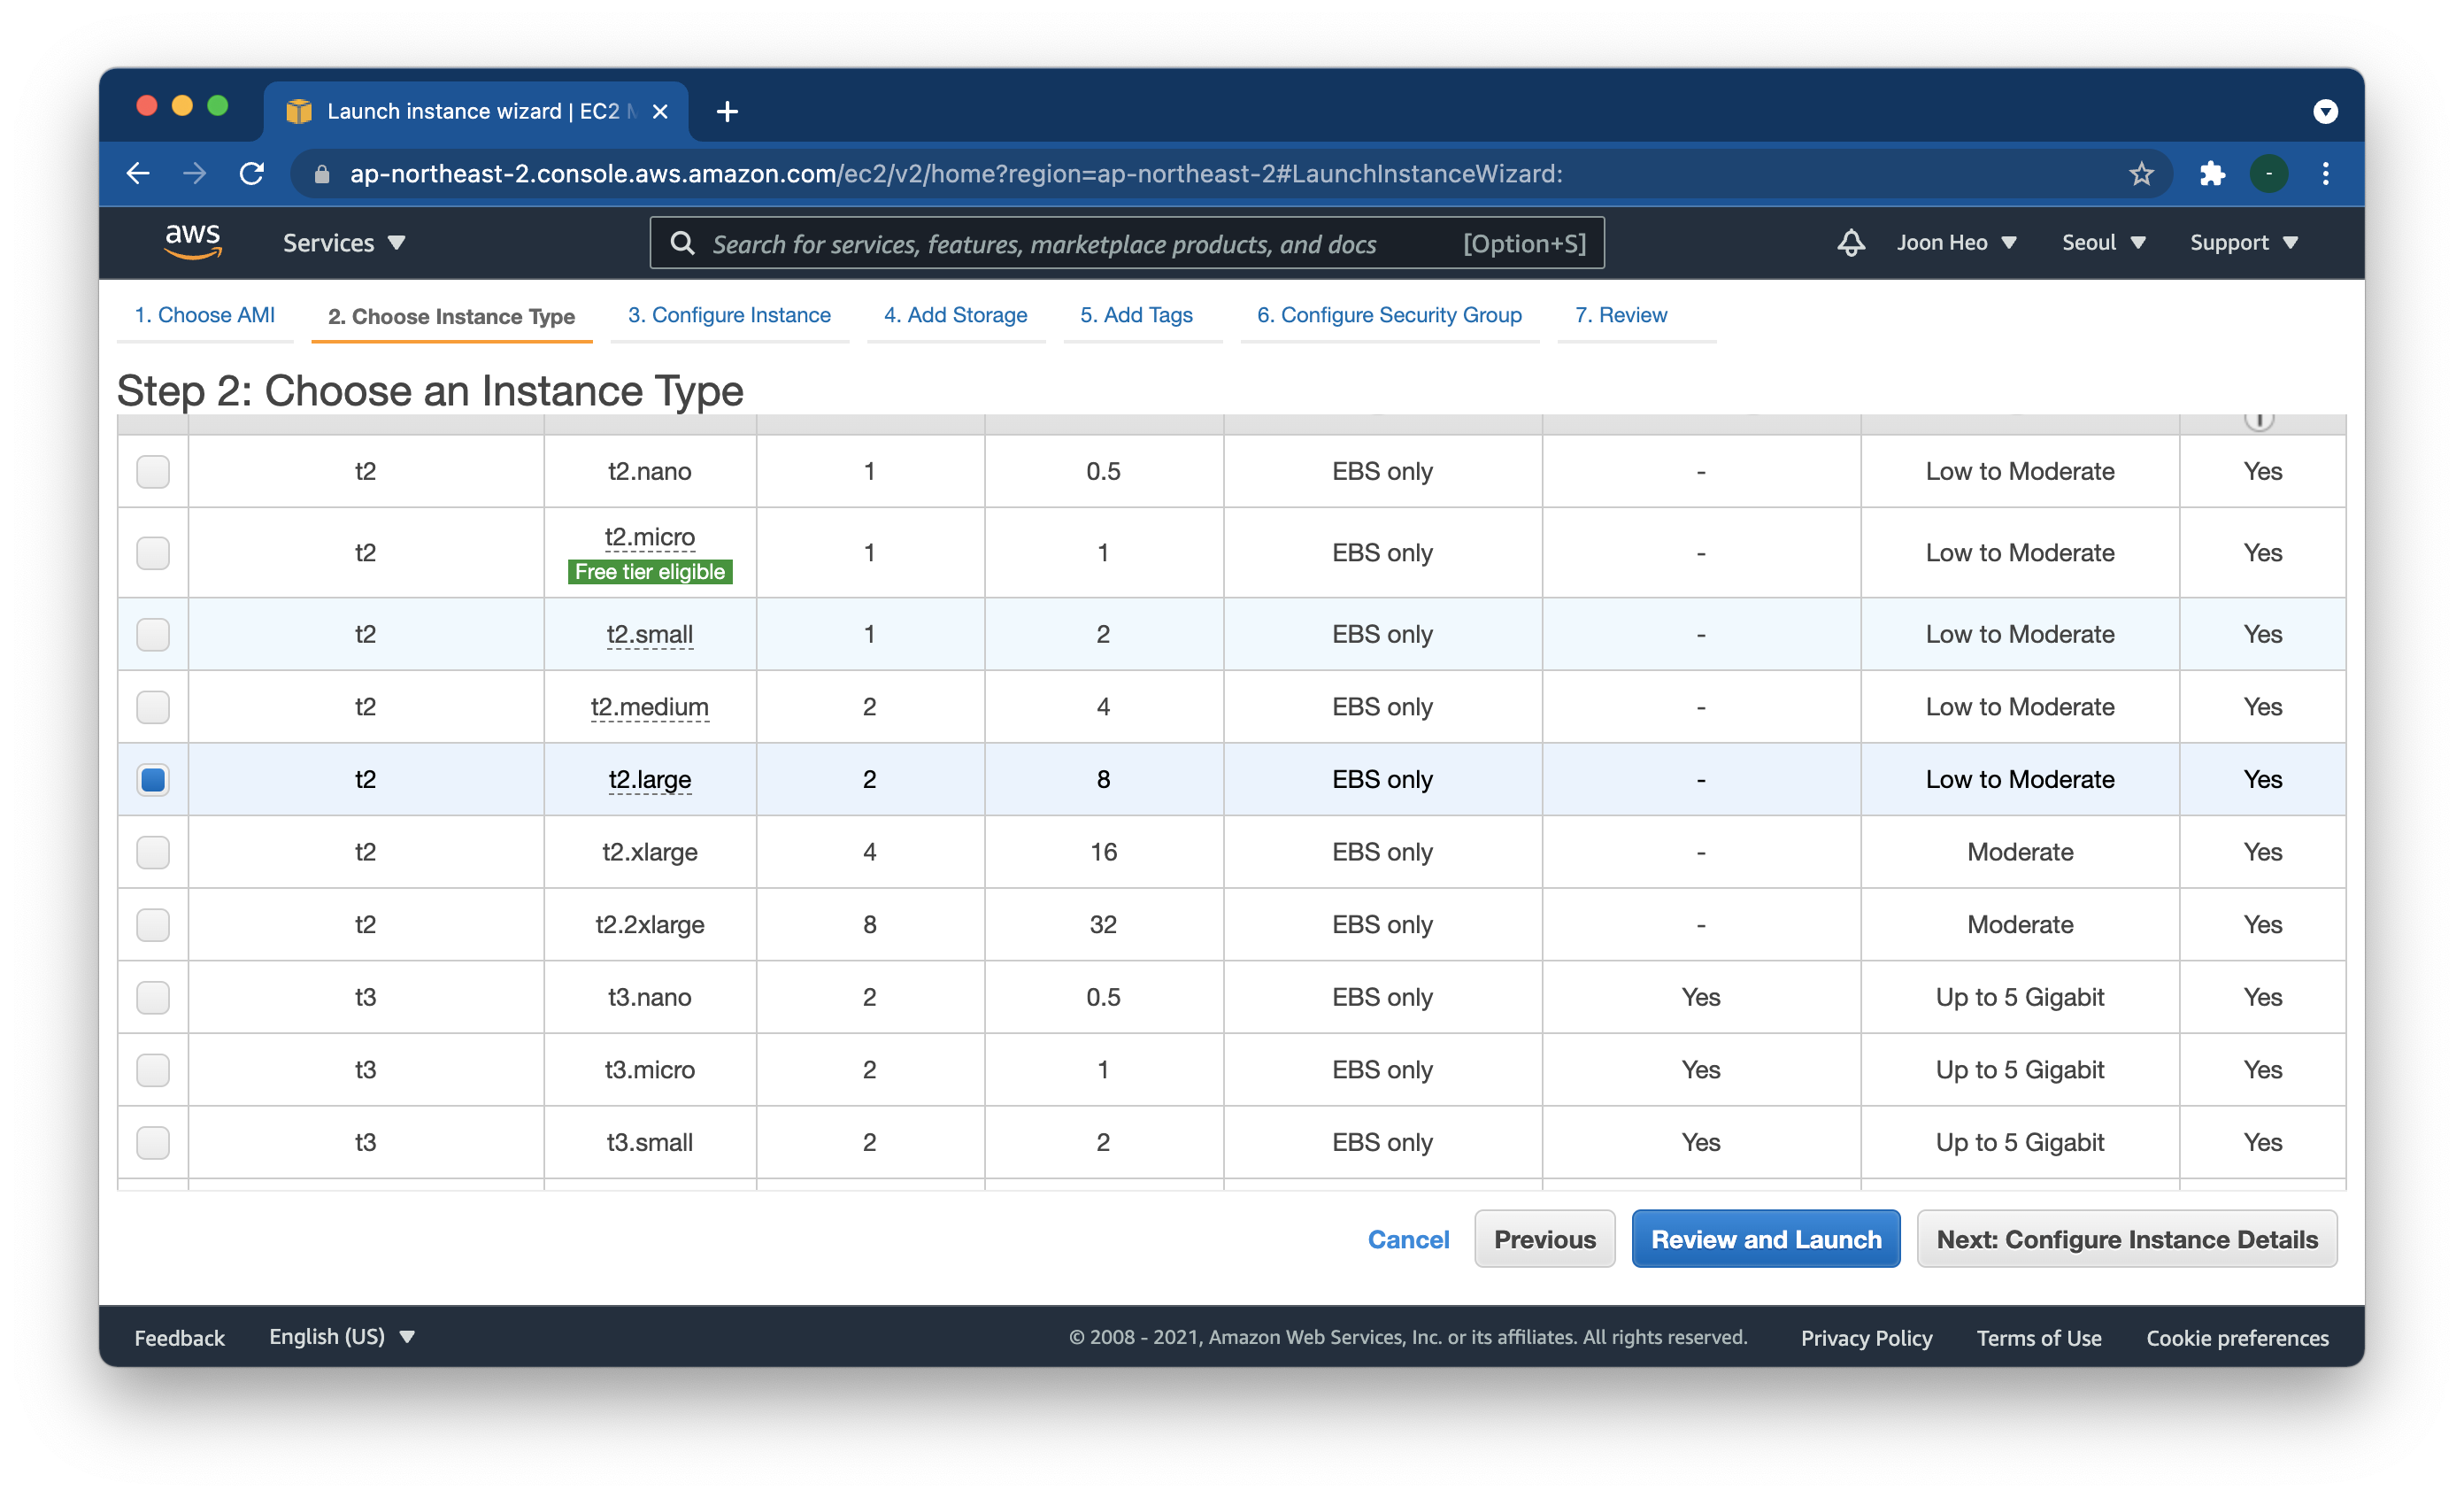
Task: Open the English (US) language selector
Action: click(341, 1336)
